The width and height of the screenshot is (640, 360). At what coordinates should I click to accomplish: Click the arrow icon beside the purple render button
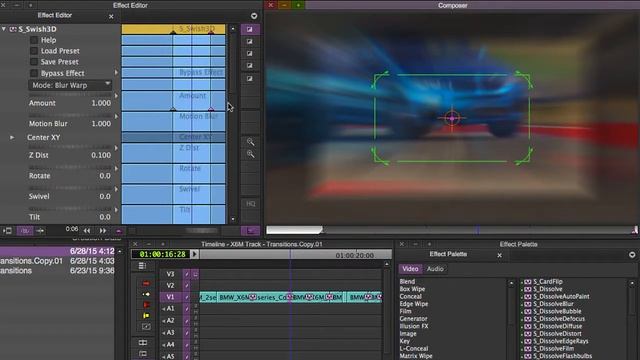(x=40, y=231)
